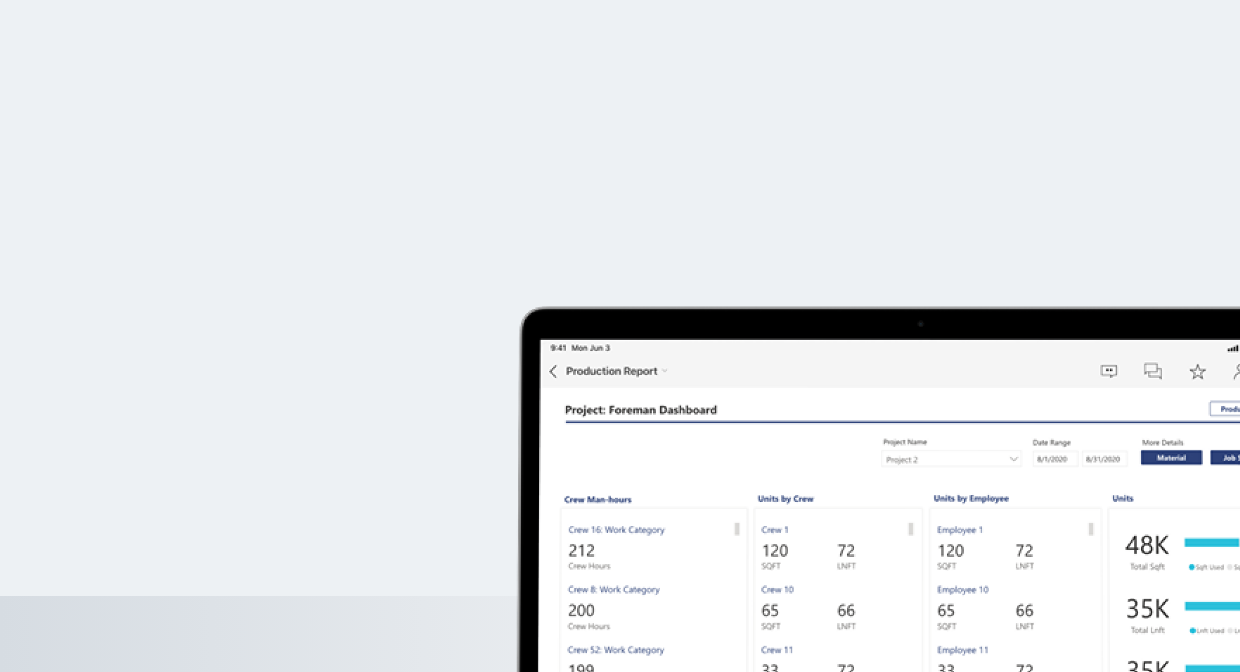Click the Lnft Used legend marker
This screenshot has height=672, width=1240.
coord(1192,631)
